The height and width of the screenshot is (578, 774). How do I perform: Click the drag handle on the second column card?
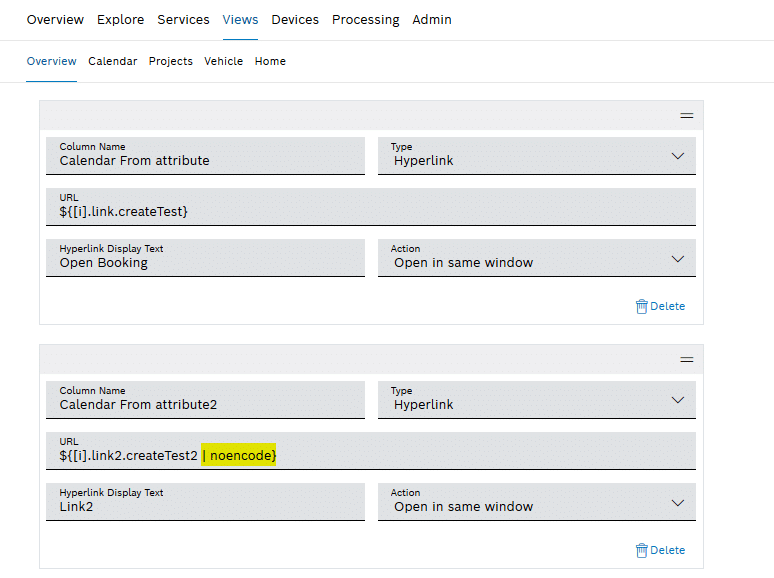(686, 359)
